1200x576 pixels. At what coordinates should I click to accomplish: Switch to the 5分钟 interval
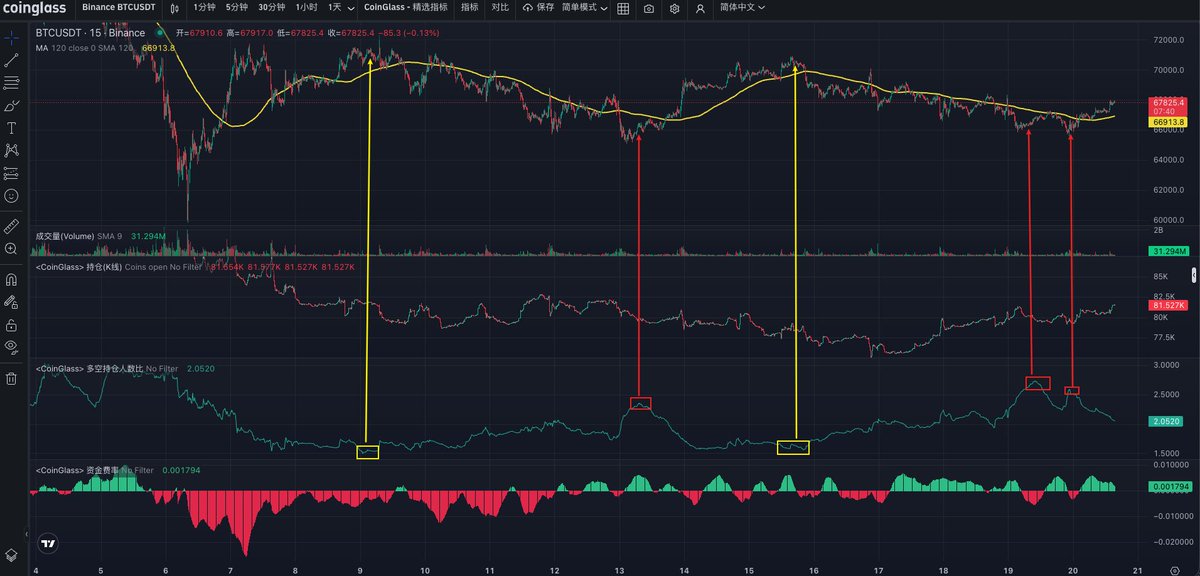pos(236,8)
